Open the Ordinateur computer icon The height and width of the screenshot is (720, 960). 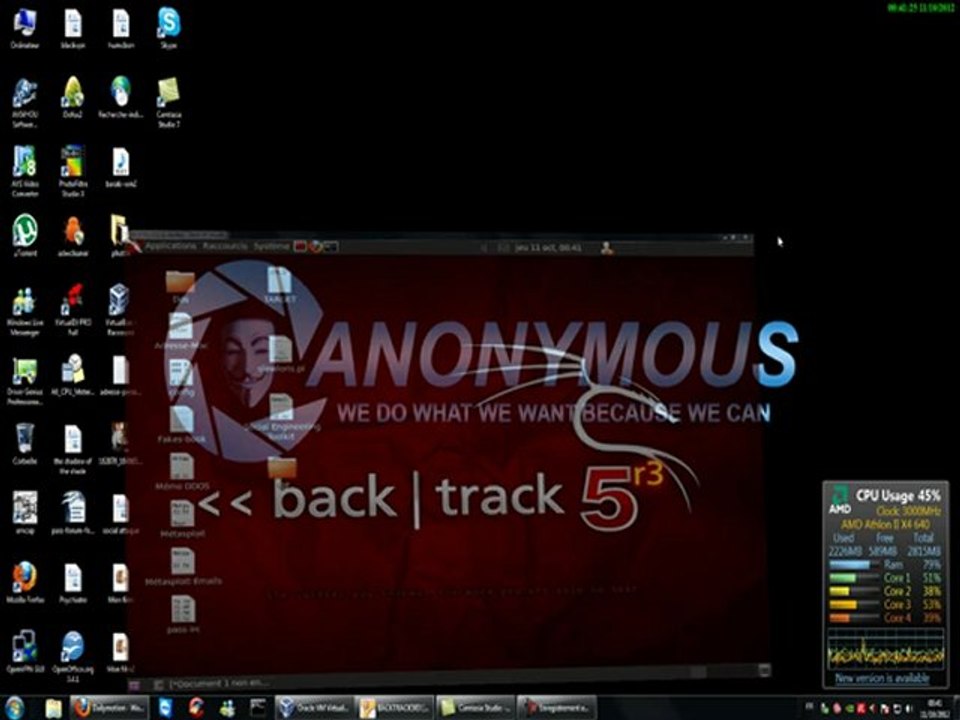(24, 24)
